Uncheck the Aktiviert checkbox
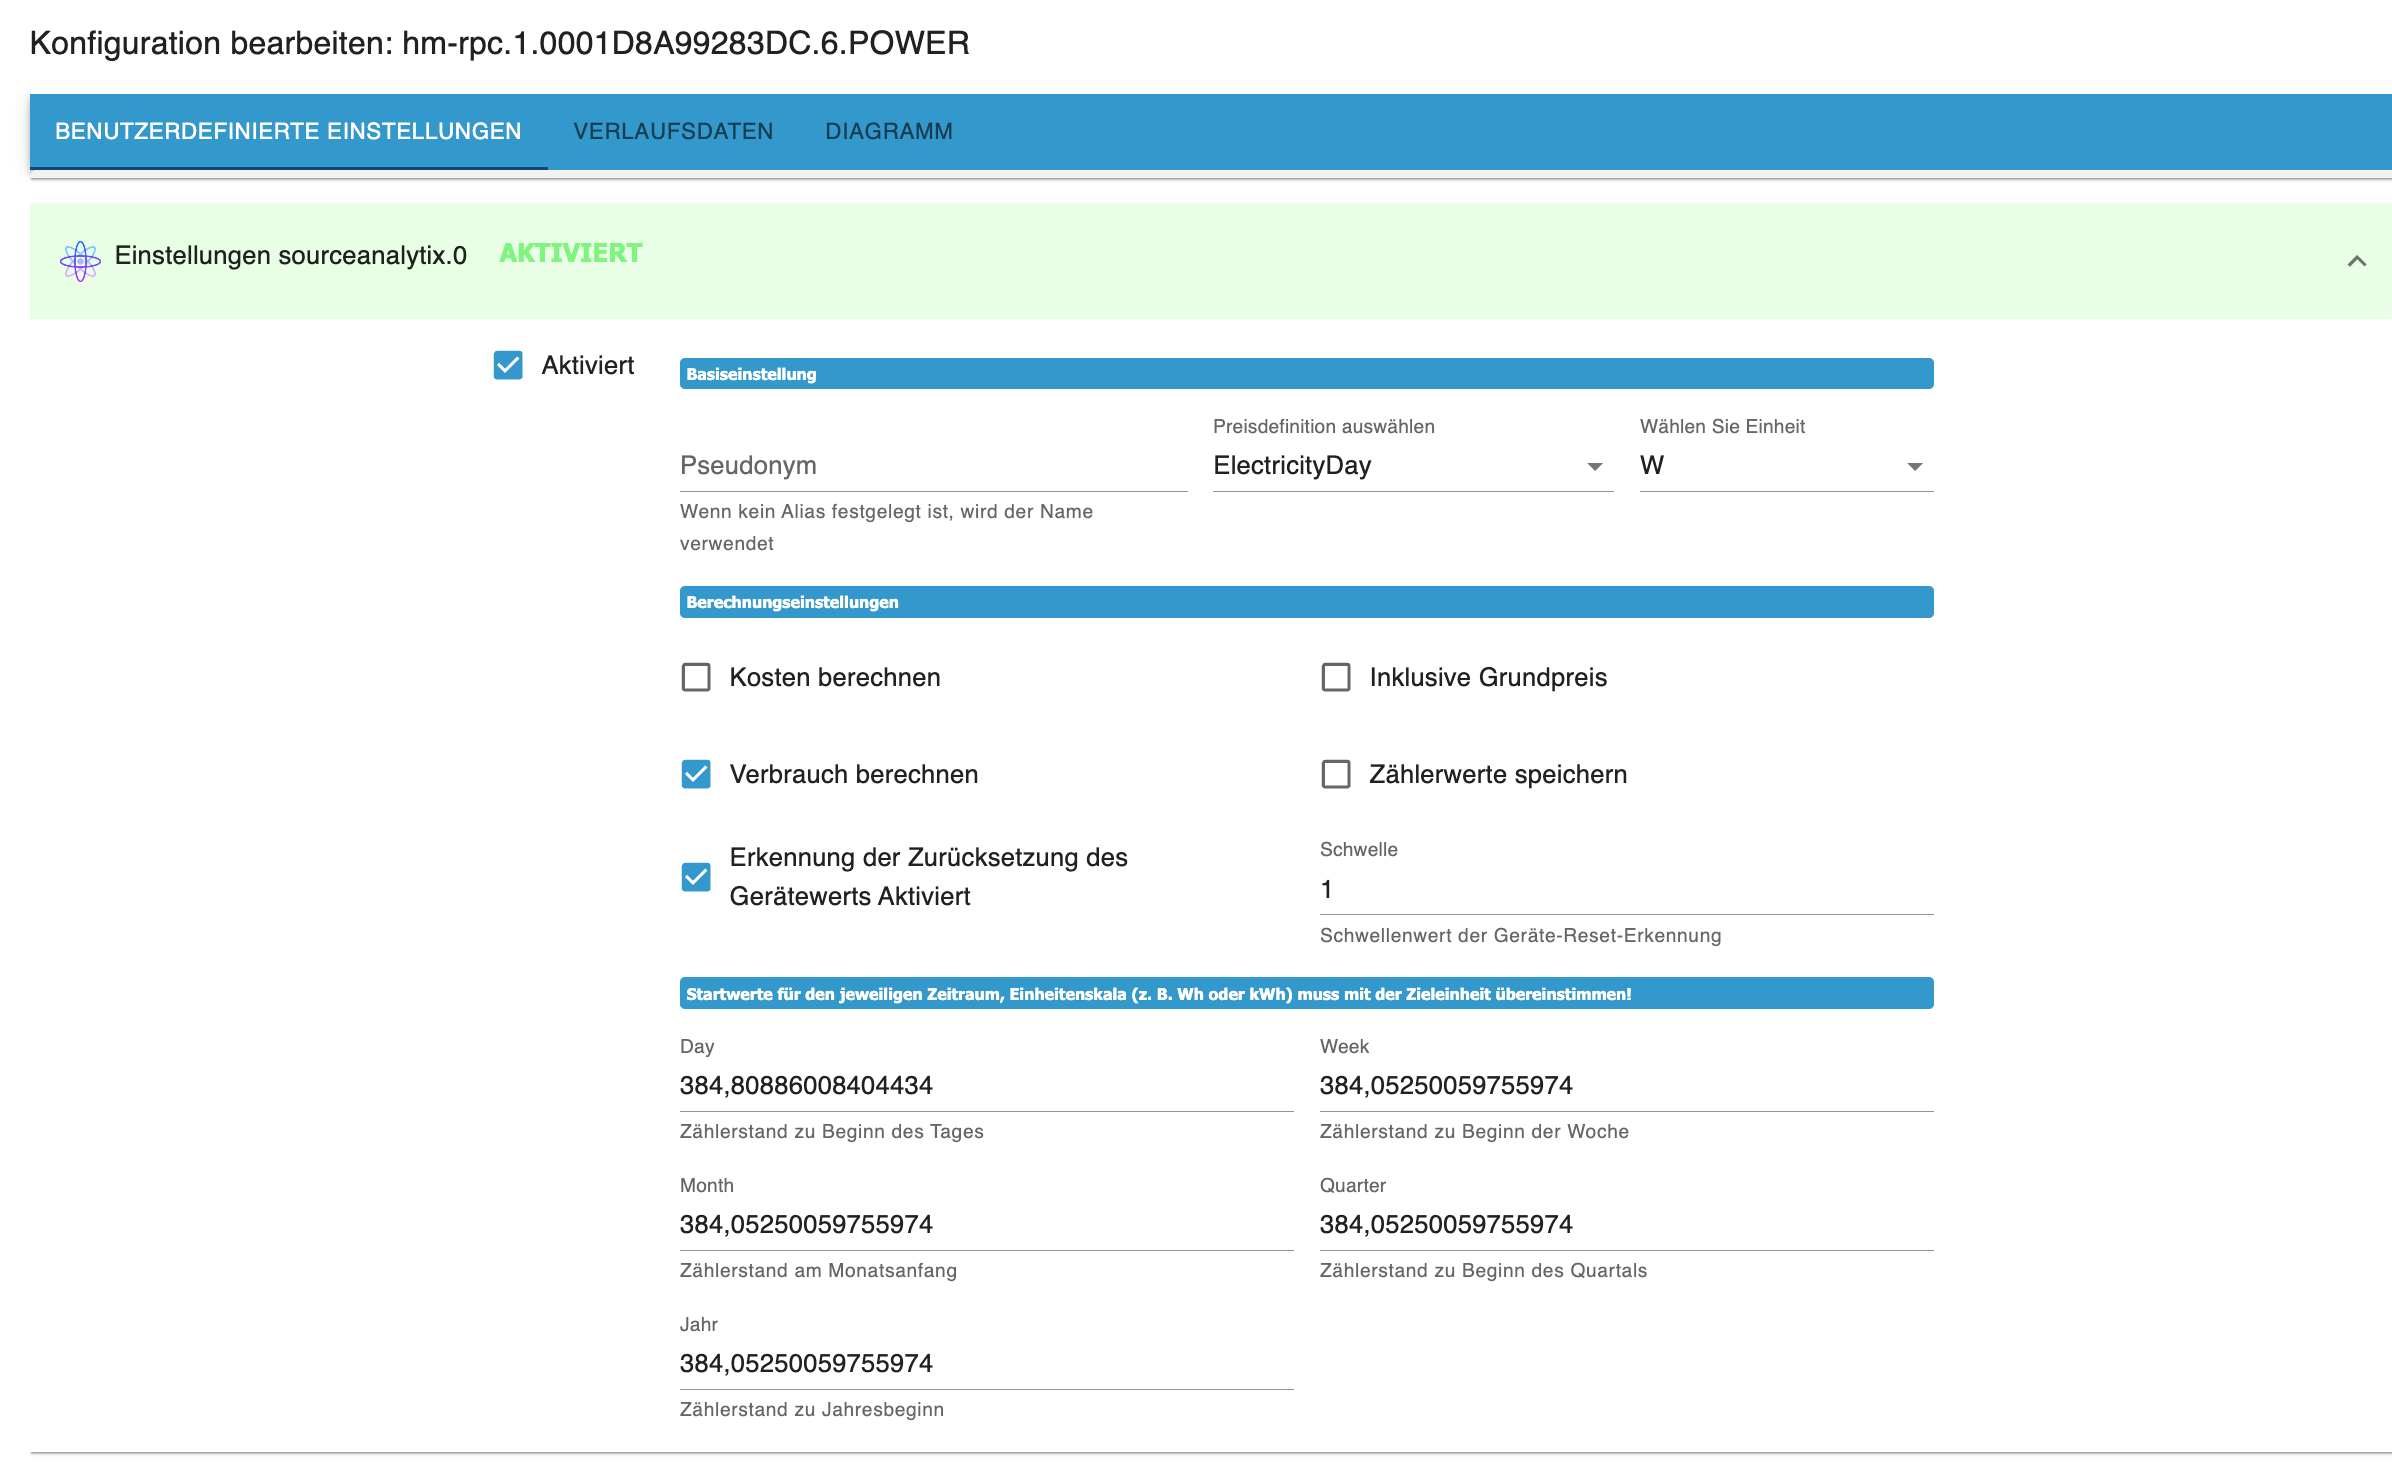2392x1462 pixels. 508,365
